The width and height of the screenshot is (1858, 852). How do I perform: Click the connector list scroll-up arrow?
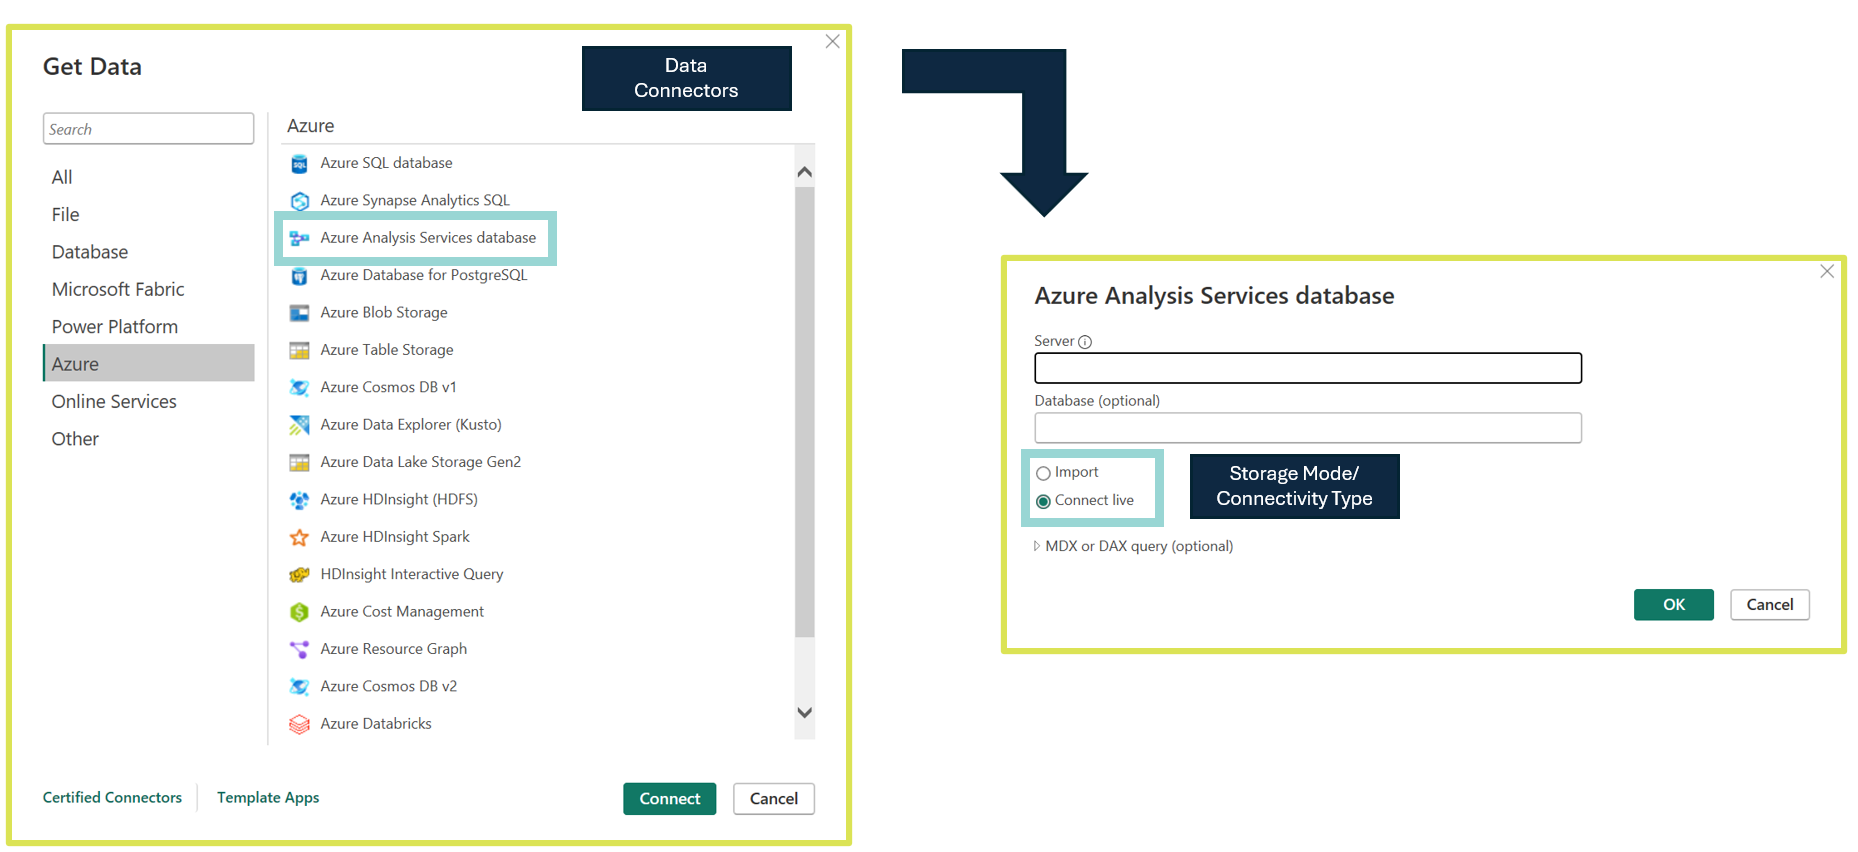(805, 172)
